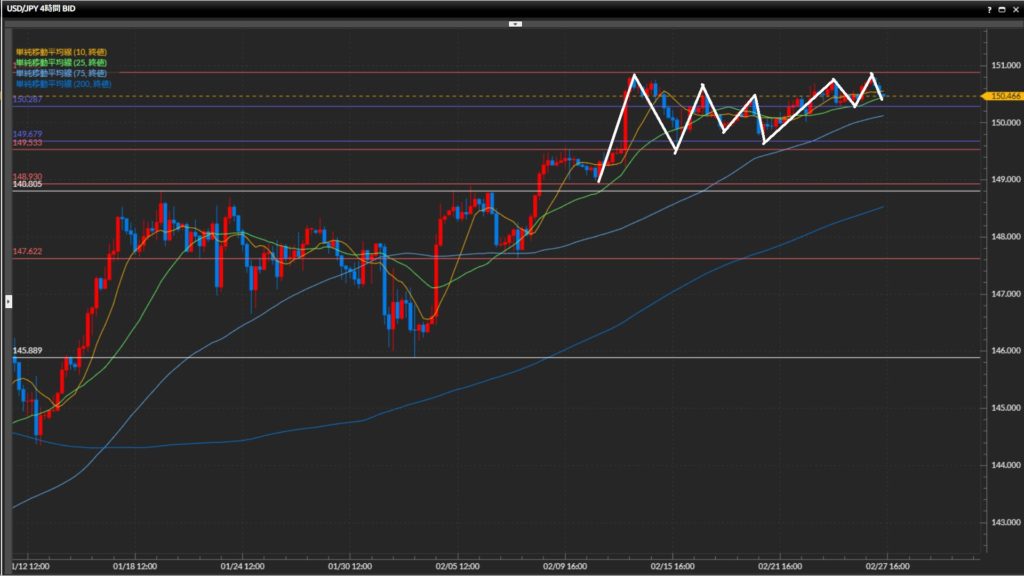Image resolution: width=1024 pixels, height=576 pixels.
Task: Click the 150.287 blue line label
Action: point(27,100)
